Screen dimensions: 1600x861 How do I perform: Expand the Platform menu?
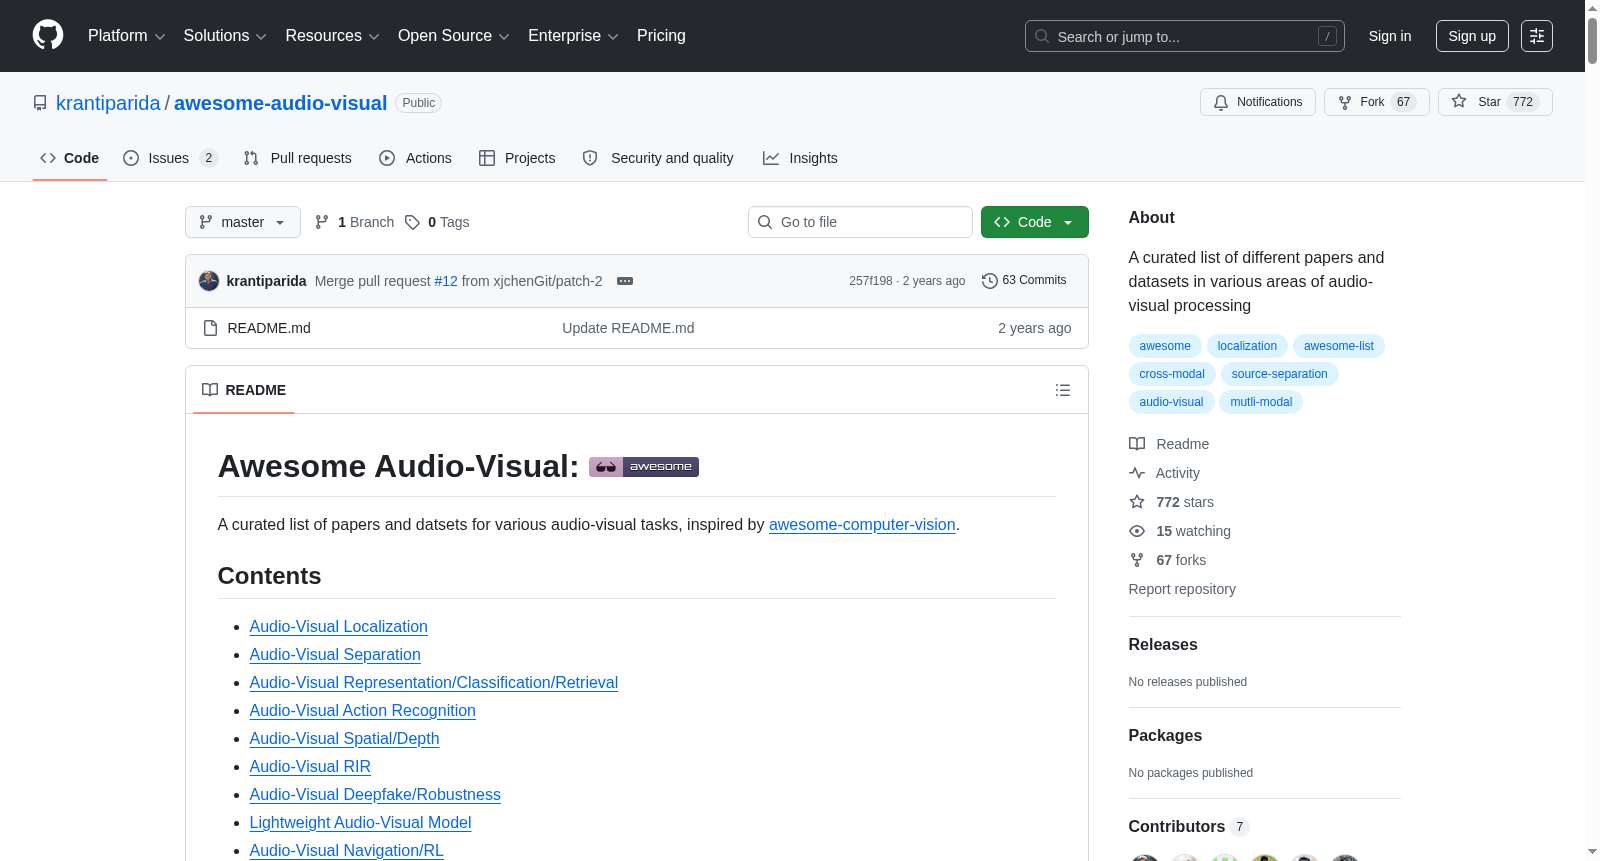(127, 36)
